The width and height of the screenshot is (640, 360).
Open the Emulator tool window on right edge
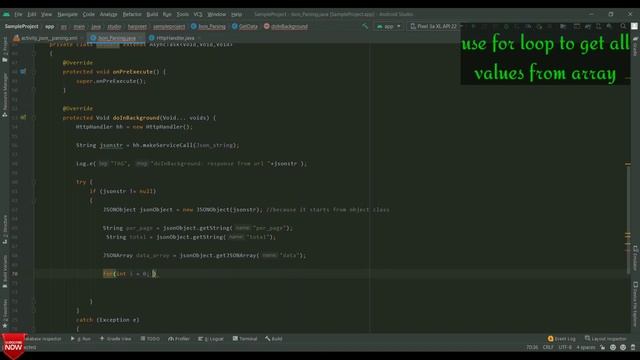click(636, 258)
